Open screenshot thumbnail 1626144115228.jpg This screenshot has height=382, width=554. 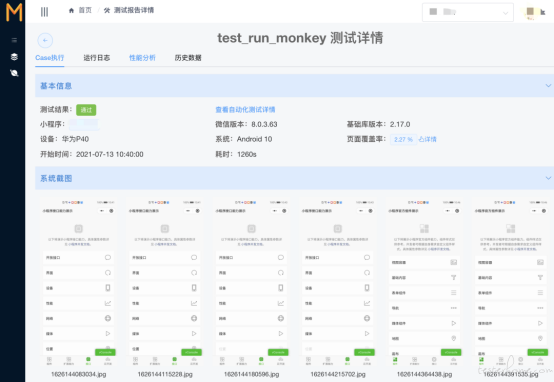pyautogui.click(x=165, y=283)
